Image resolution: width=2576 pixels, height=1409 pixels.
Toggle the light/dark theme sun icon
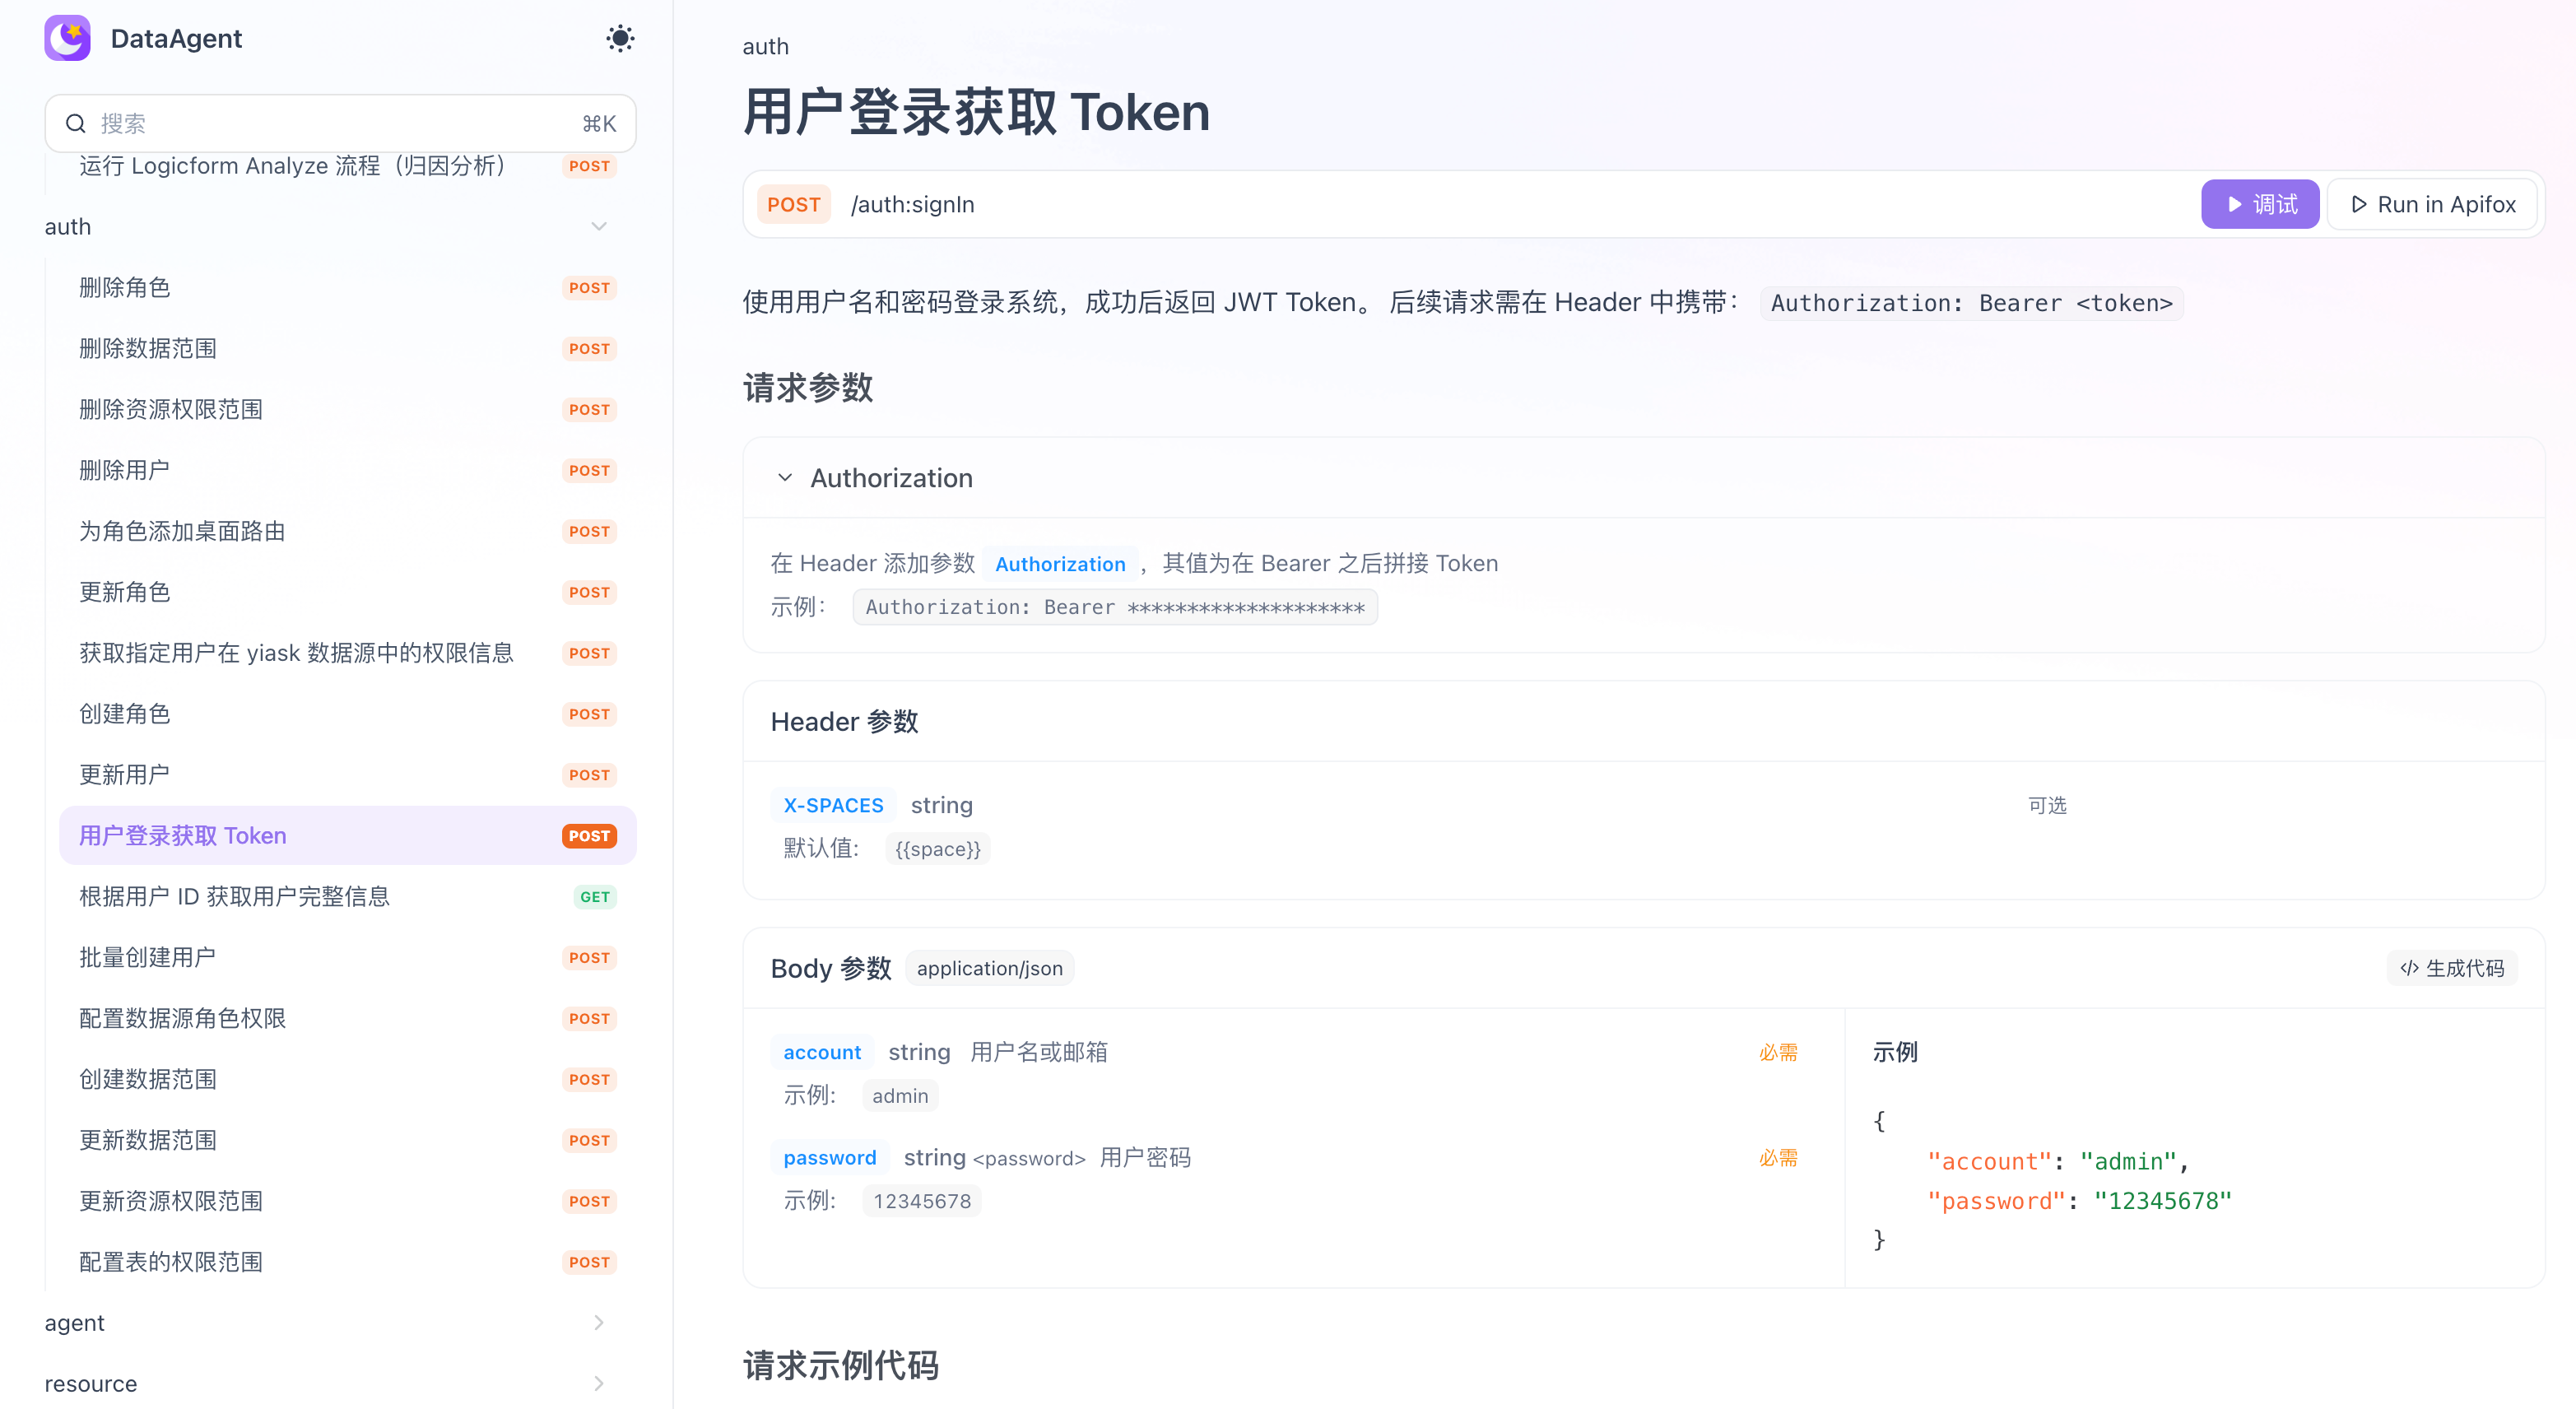(620, 38)
